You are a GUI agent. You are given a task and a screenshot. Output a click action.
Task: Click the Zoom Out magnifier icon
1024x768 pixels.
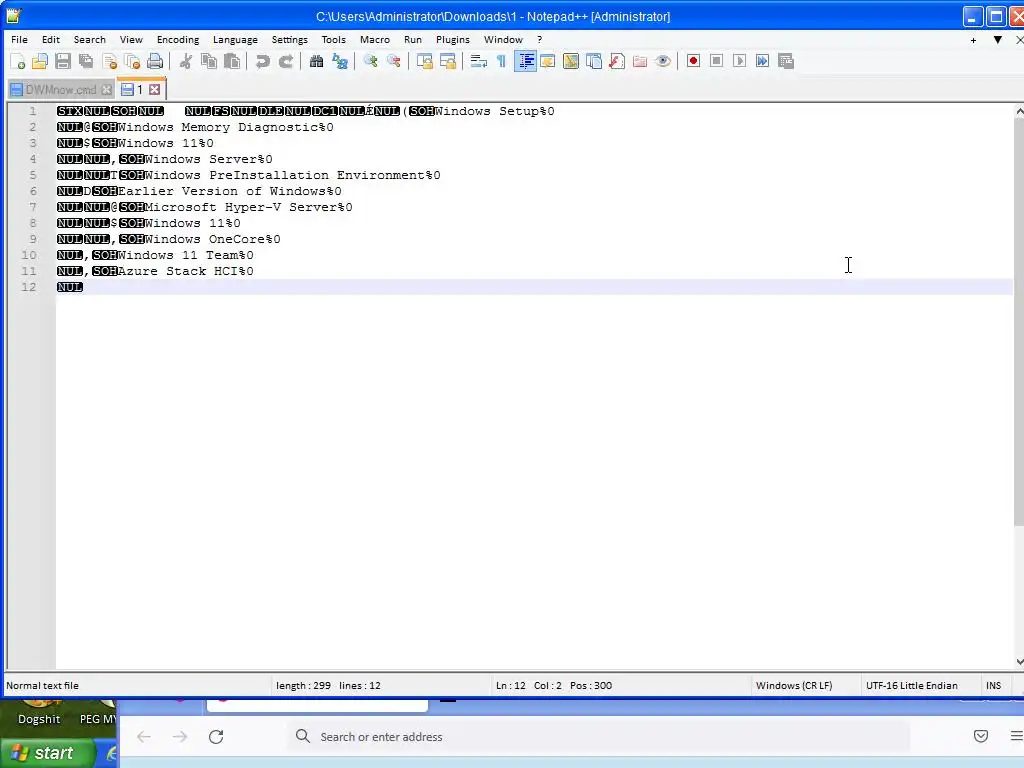pos(394,61)
